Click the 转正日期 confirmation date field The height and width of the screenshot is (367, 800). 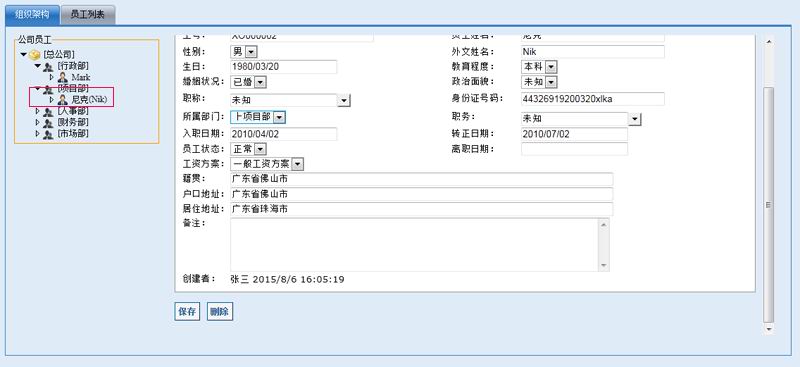[574, 134]
